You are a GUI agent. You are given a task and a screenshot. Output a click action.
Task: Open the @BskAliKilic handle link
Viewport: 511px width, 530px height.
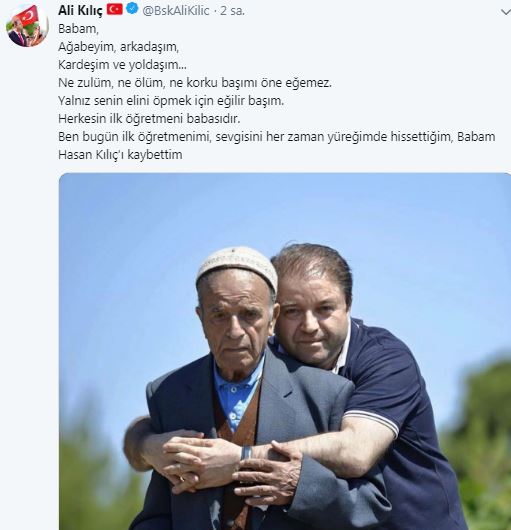[x=176, y=11]
